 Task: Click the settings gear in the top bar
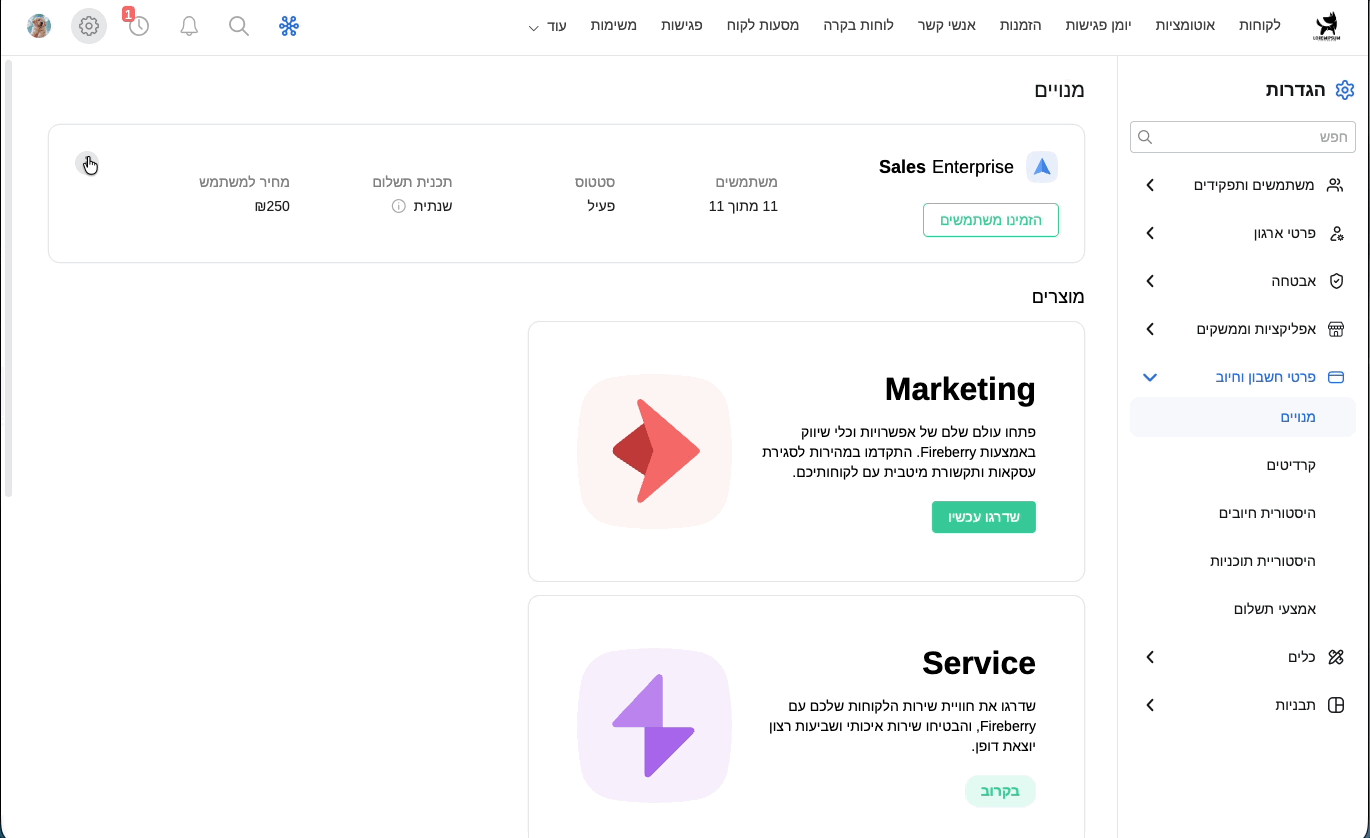click(x=89, y=26)
